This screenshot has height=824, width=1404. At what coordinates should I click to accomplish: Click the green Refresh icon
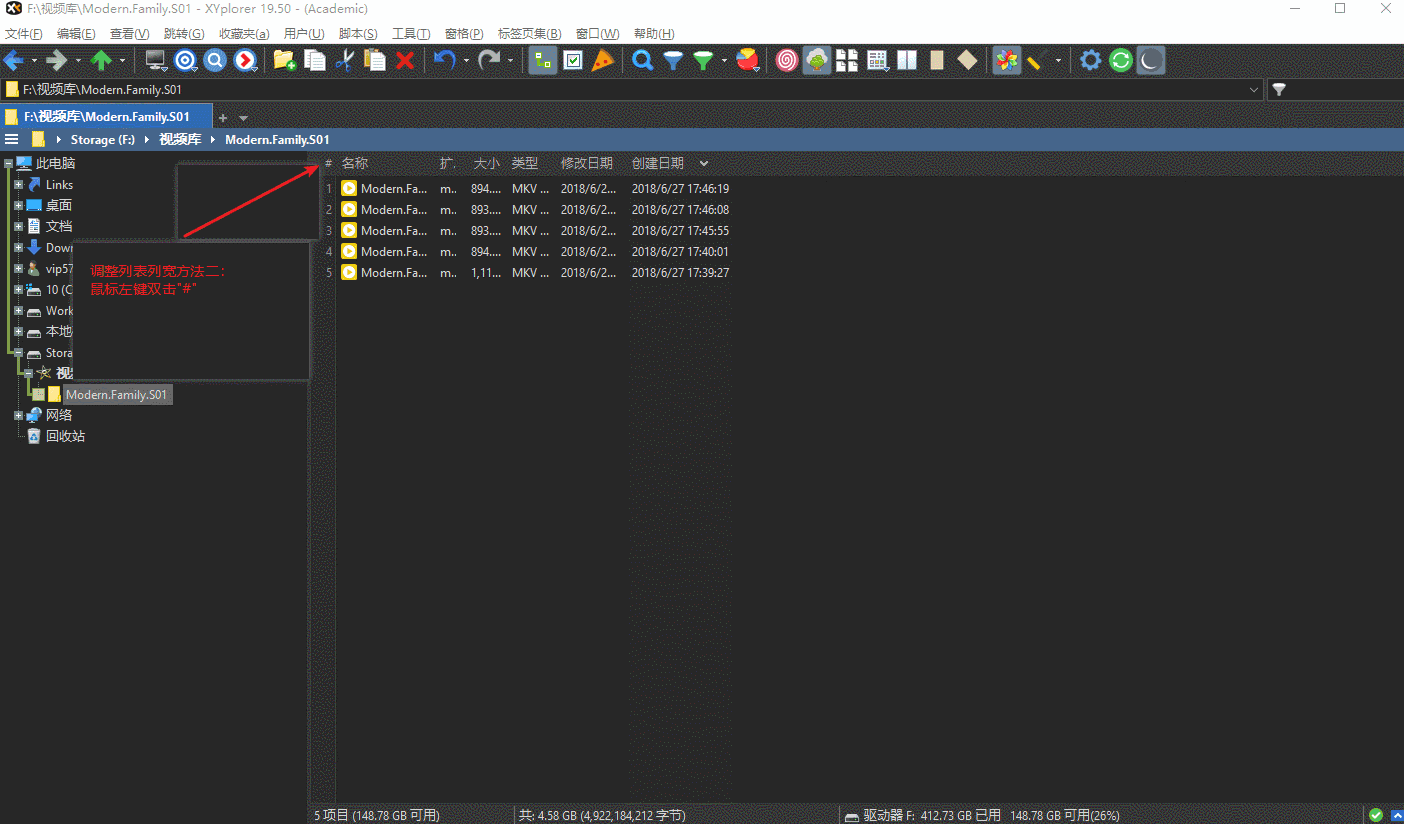pos(1120,60)
